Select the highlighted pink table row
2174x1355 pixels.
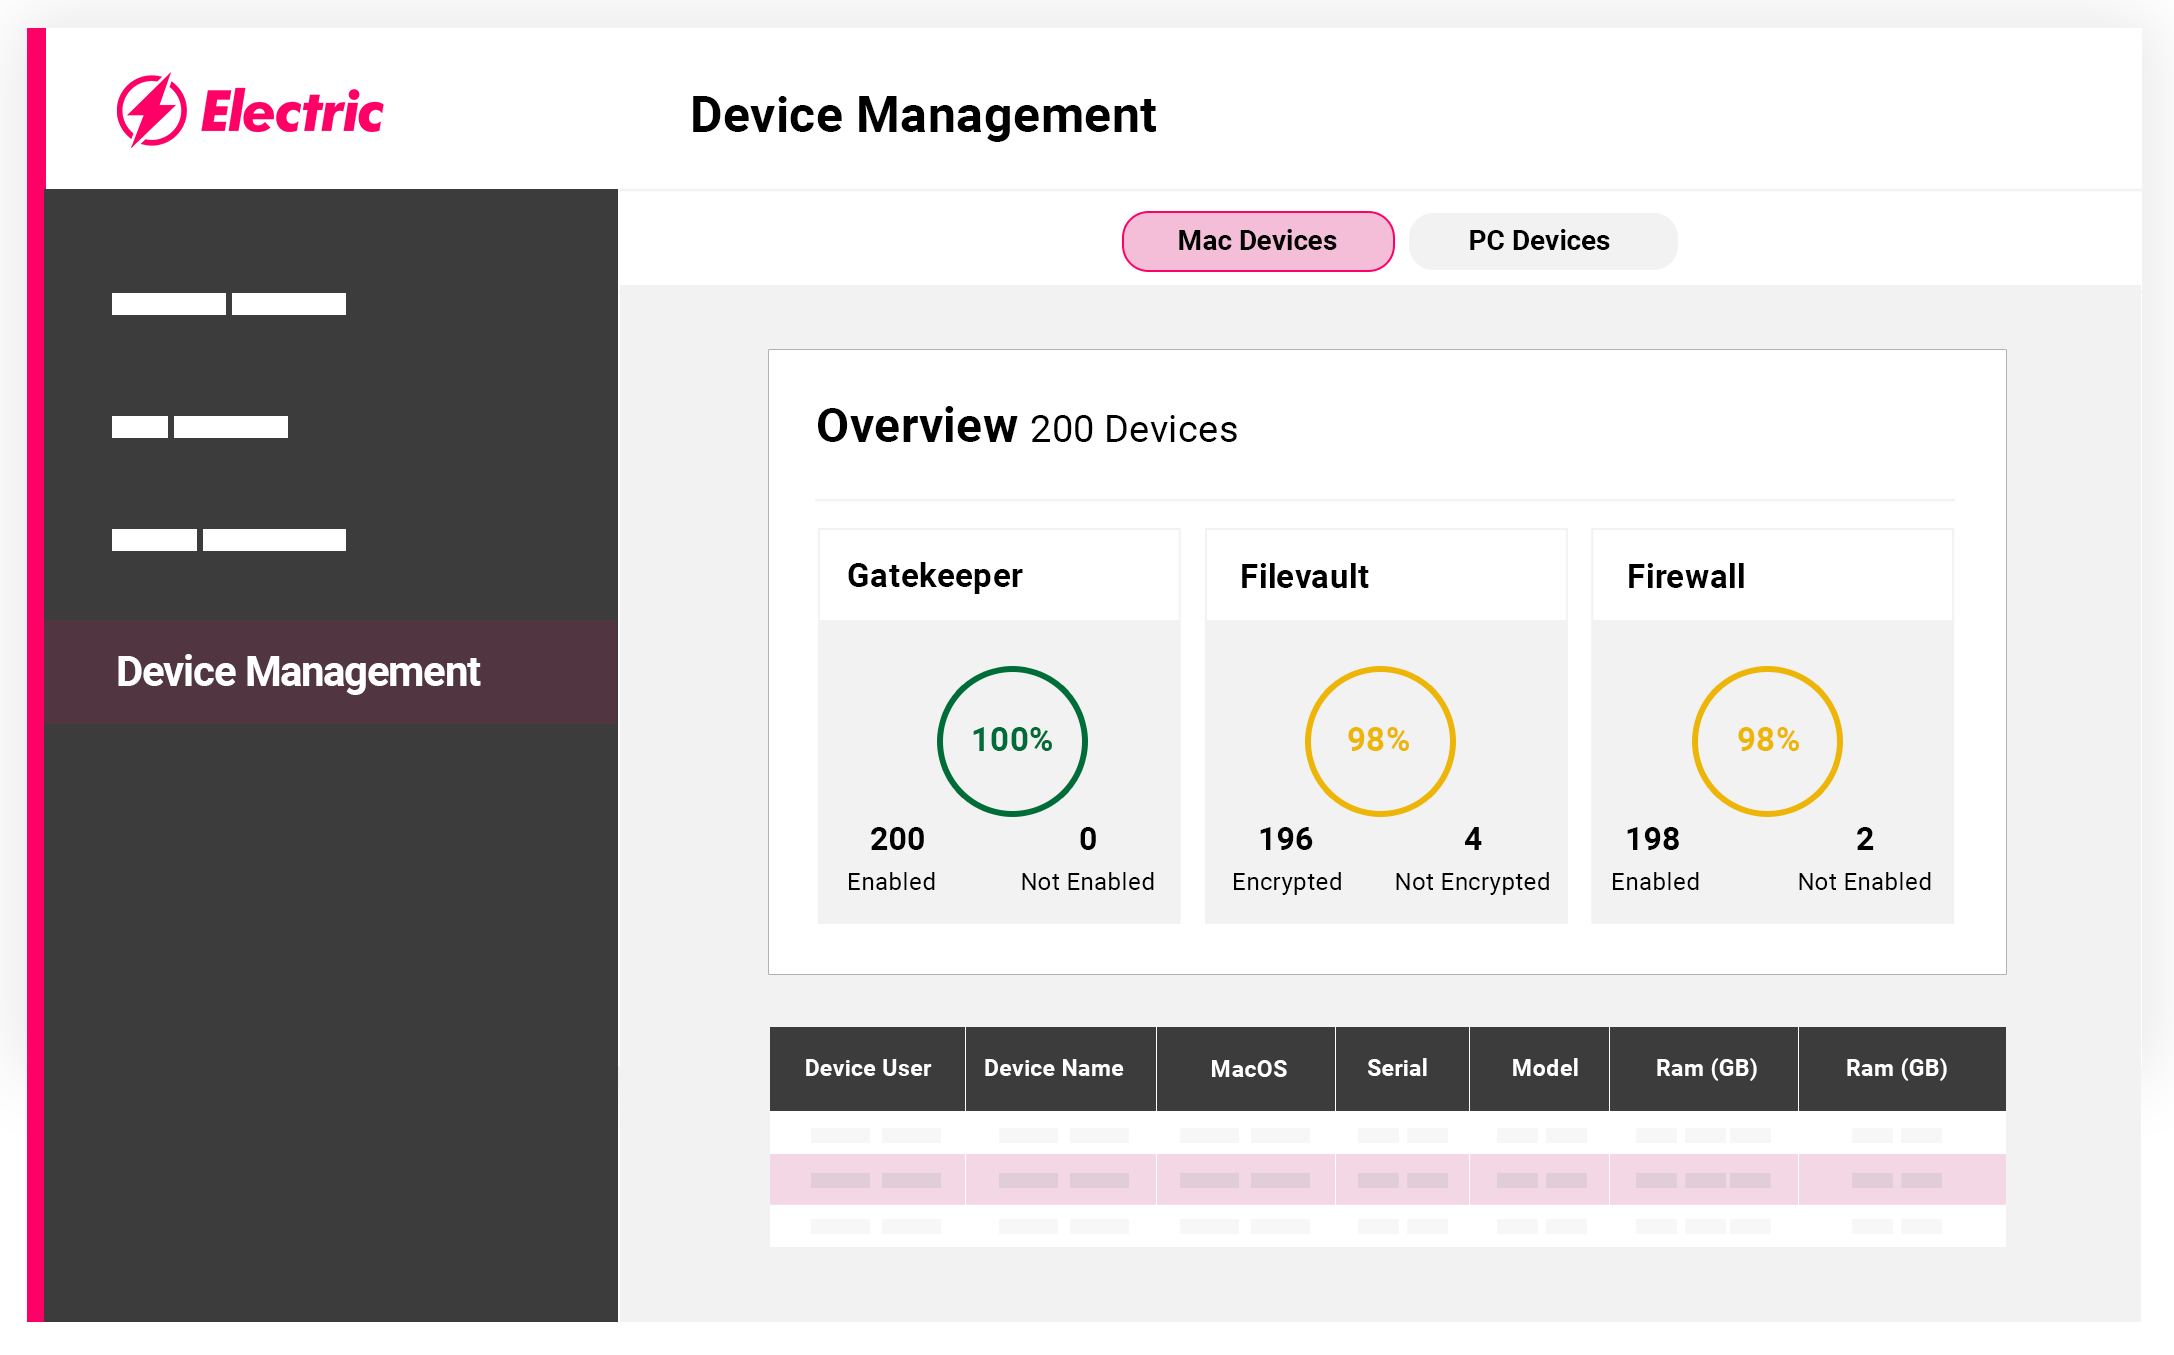point(1387,1180)
